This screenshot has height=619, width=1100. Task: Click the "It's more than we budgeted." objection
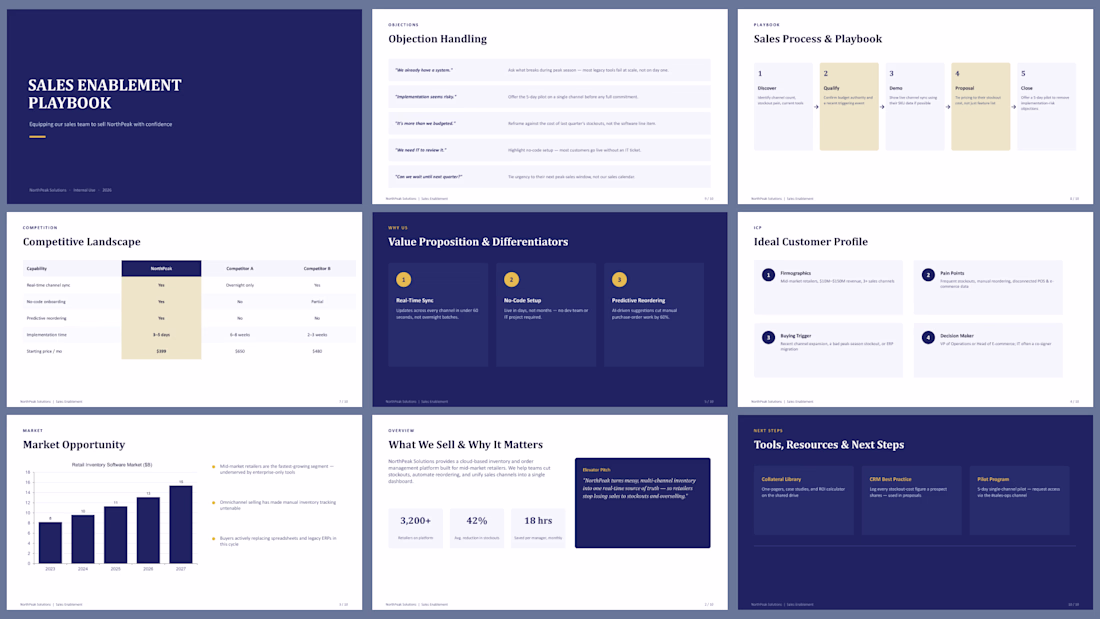(x=425, y=124)
